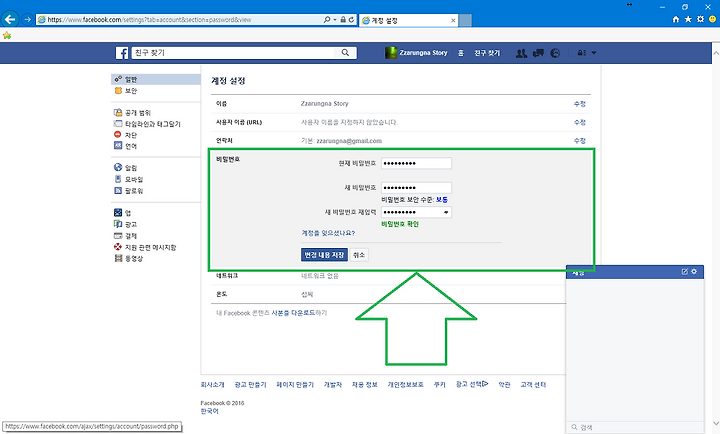
Task: Go back with browser back arrow
Action: 10,19
